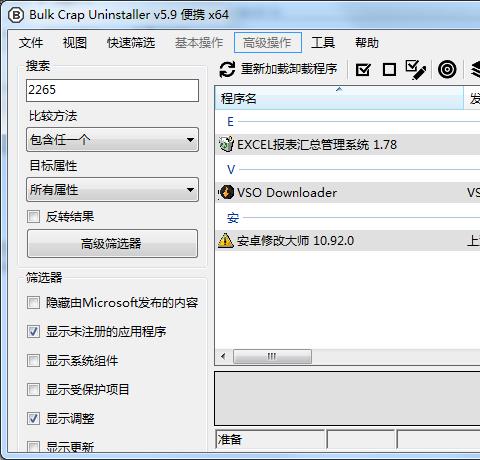This screenshot has width=480, height=460.
Task: Open the 文件 menu
Action: (x=31, y=43)
